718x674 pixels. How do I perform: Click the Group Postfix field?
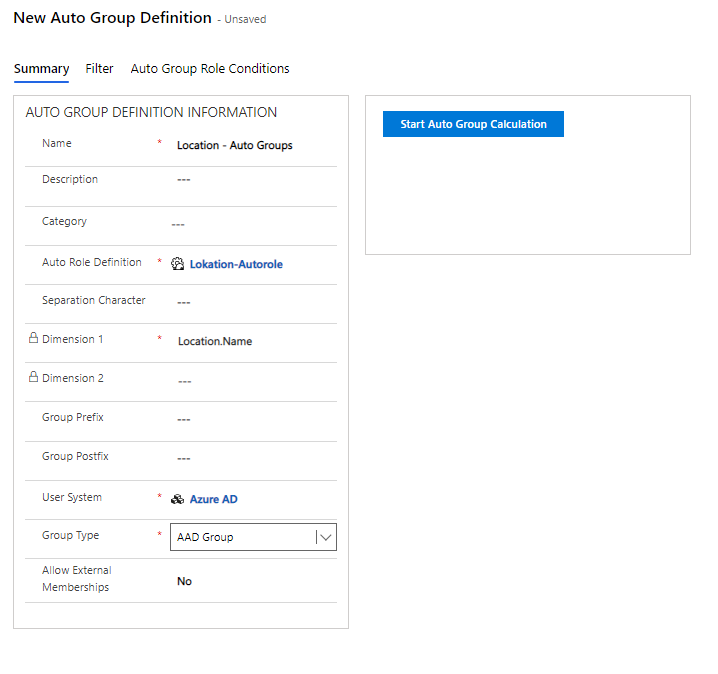tap(250, 459)
